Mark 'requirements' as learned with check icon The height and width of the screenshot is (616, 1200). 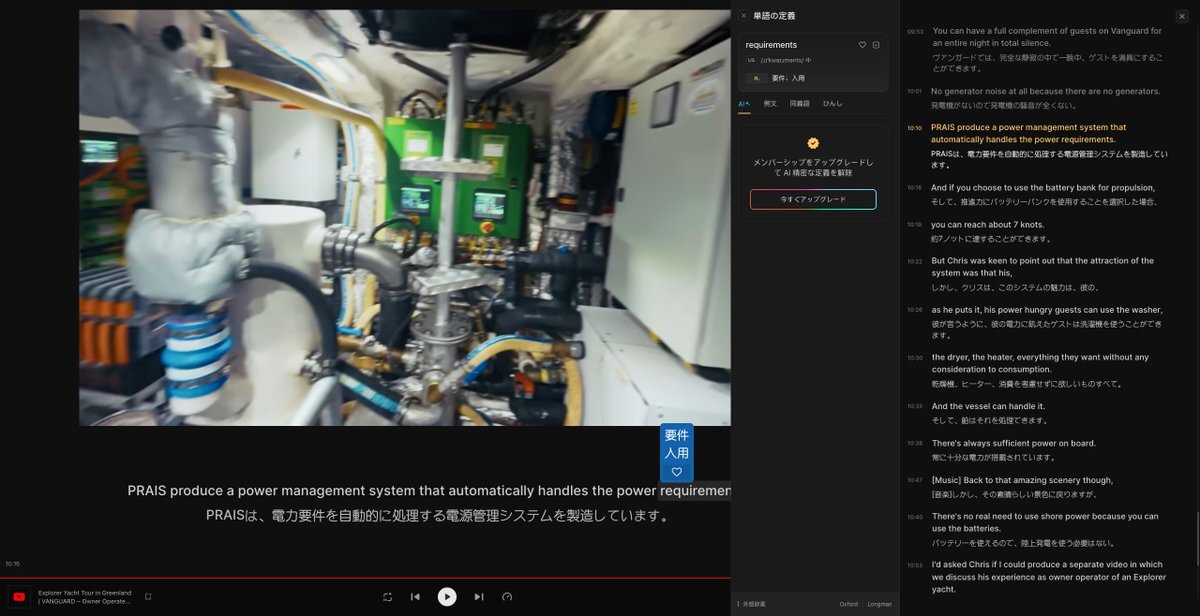pos(876,45)
